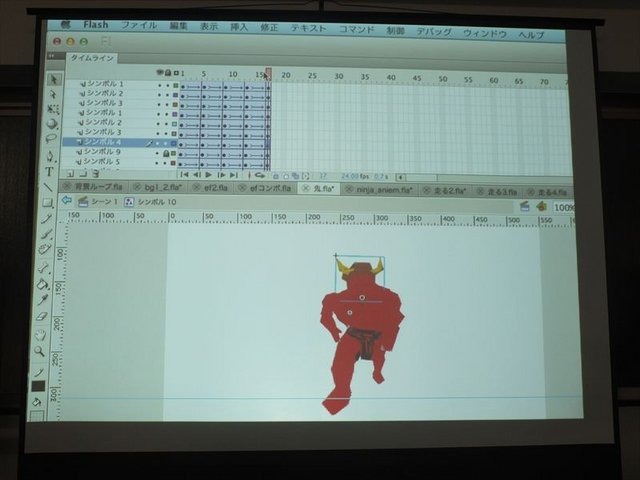Viewport: 640px width, 480px height.
Task: Toggle lock dot of シンボル 4 layer
Action: pyautogui.click(x=165, y=144)
